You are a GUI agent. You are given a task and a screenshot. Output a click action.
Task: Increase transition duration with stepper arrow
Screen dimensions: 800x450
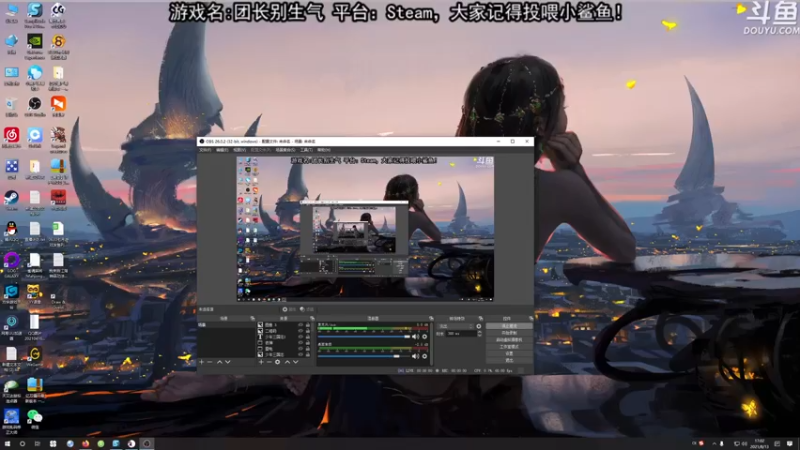point(479,332)
